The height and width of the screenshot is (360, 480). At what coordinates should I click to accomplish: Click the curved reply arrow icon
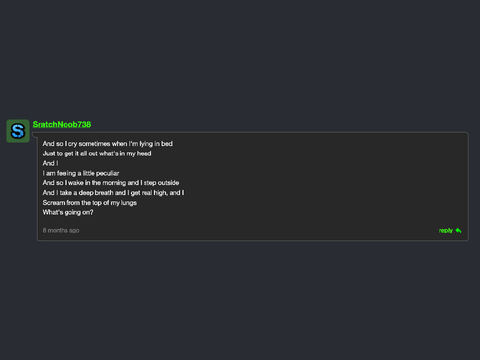[x=458, y=230]
